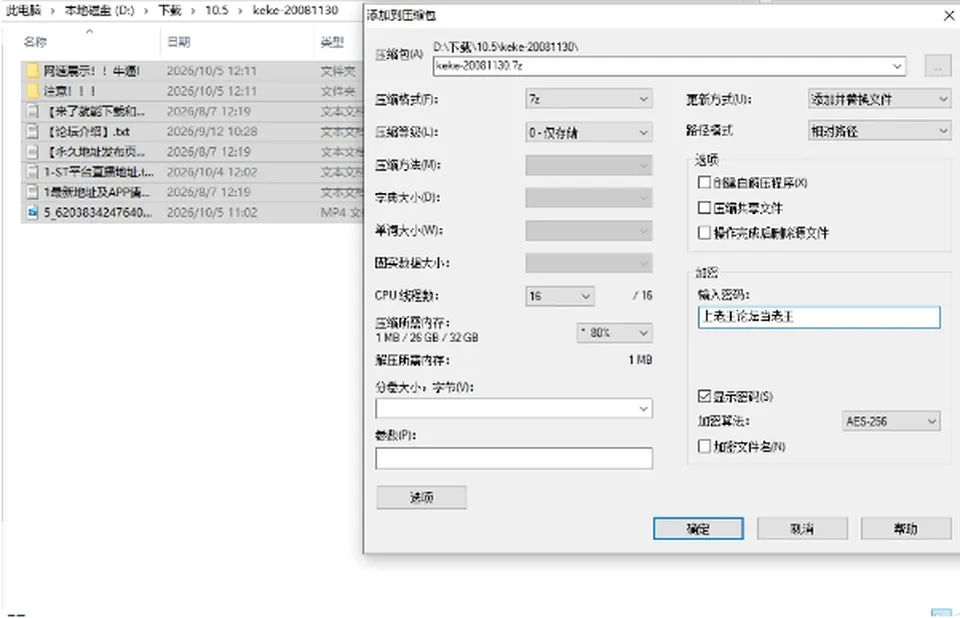Click the file icon for 1-ST平台直播地址
Image resolution: width=960 pixels, height=618 pixels.
(x=32, y=172)
